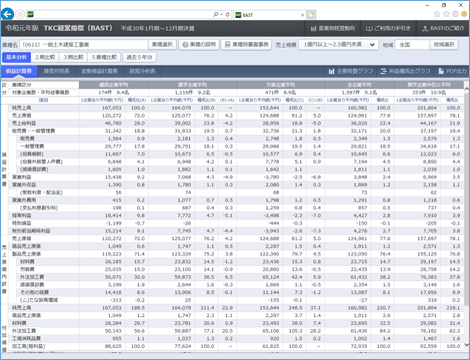Open 業種別審査事典 reference
Viewport: 470px width, 360px height.
(246, 45)
